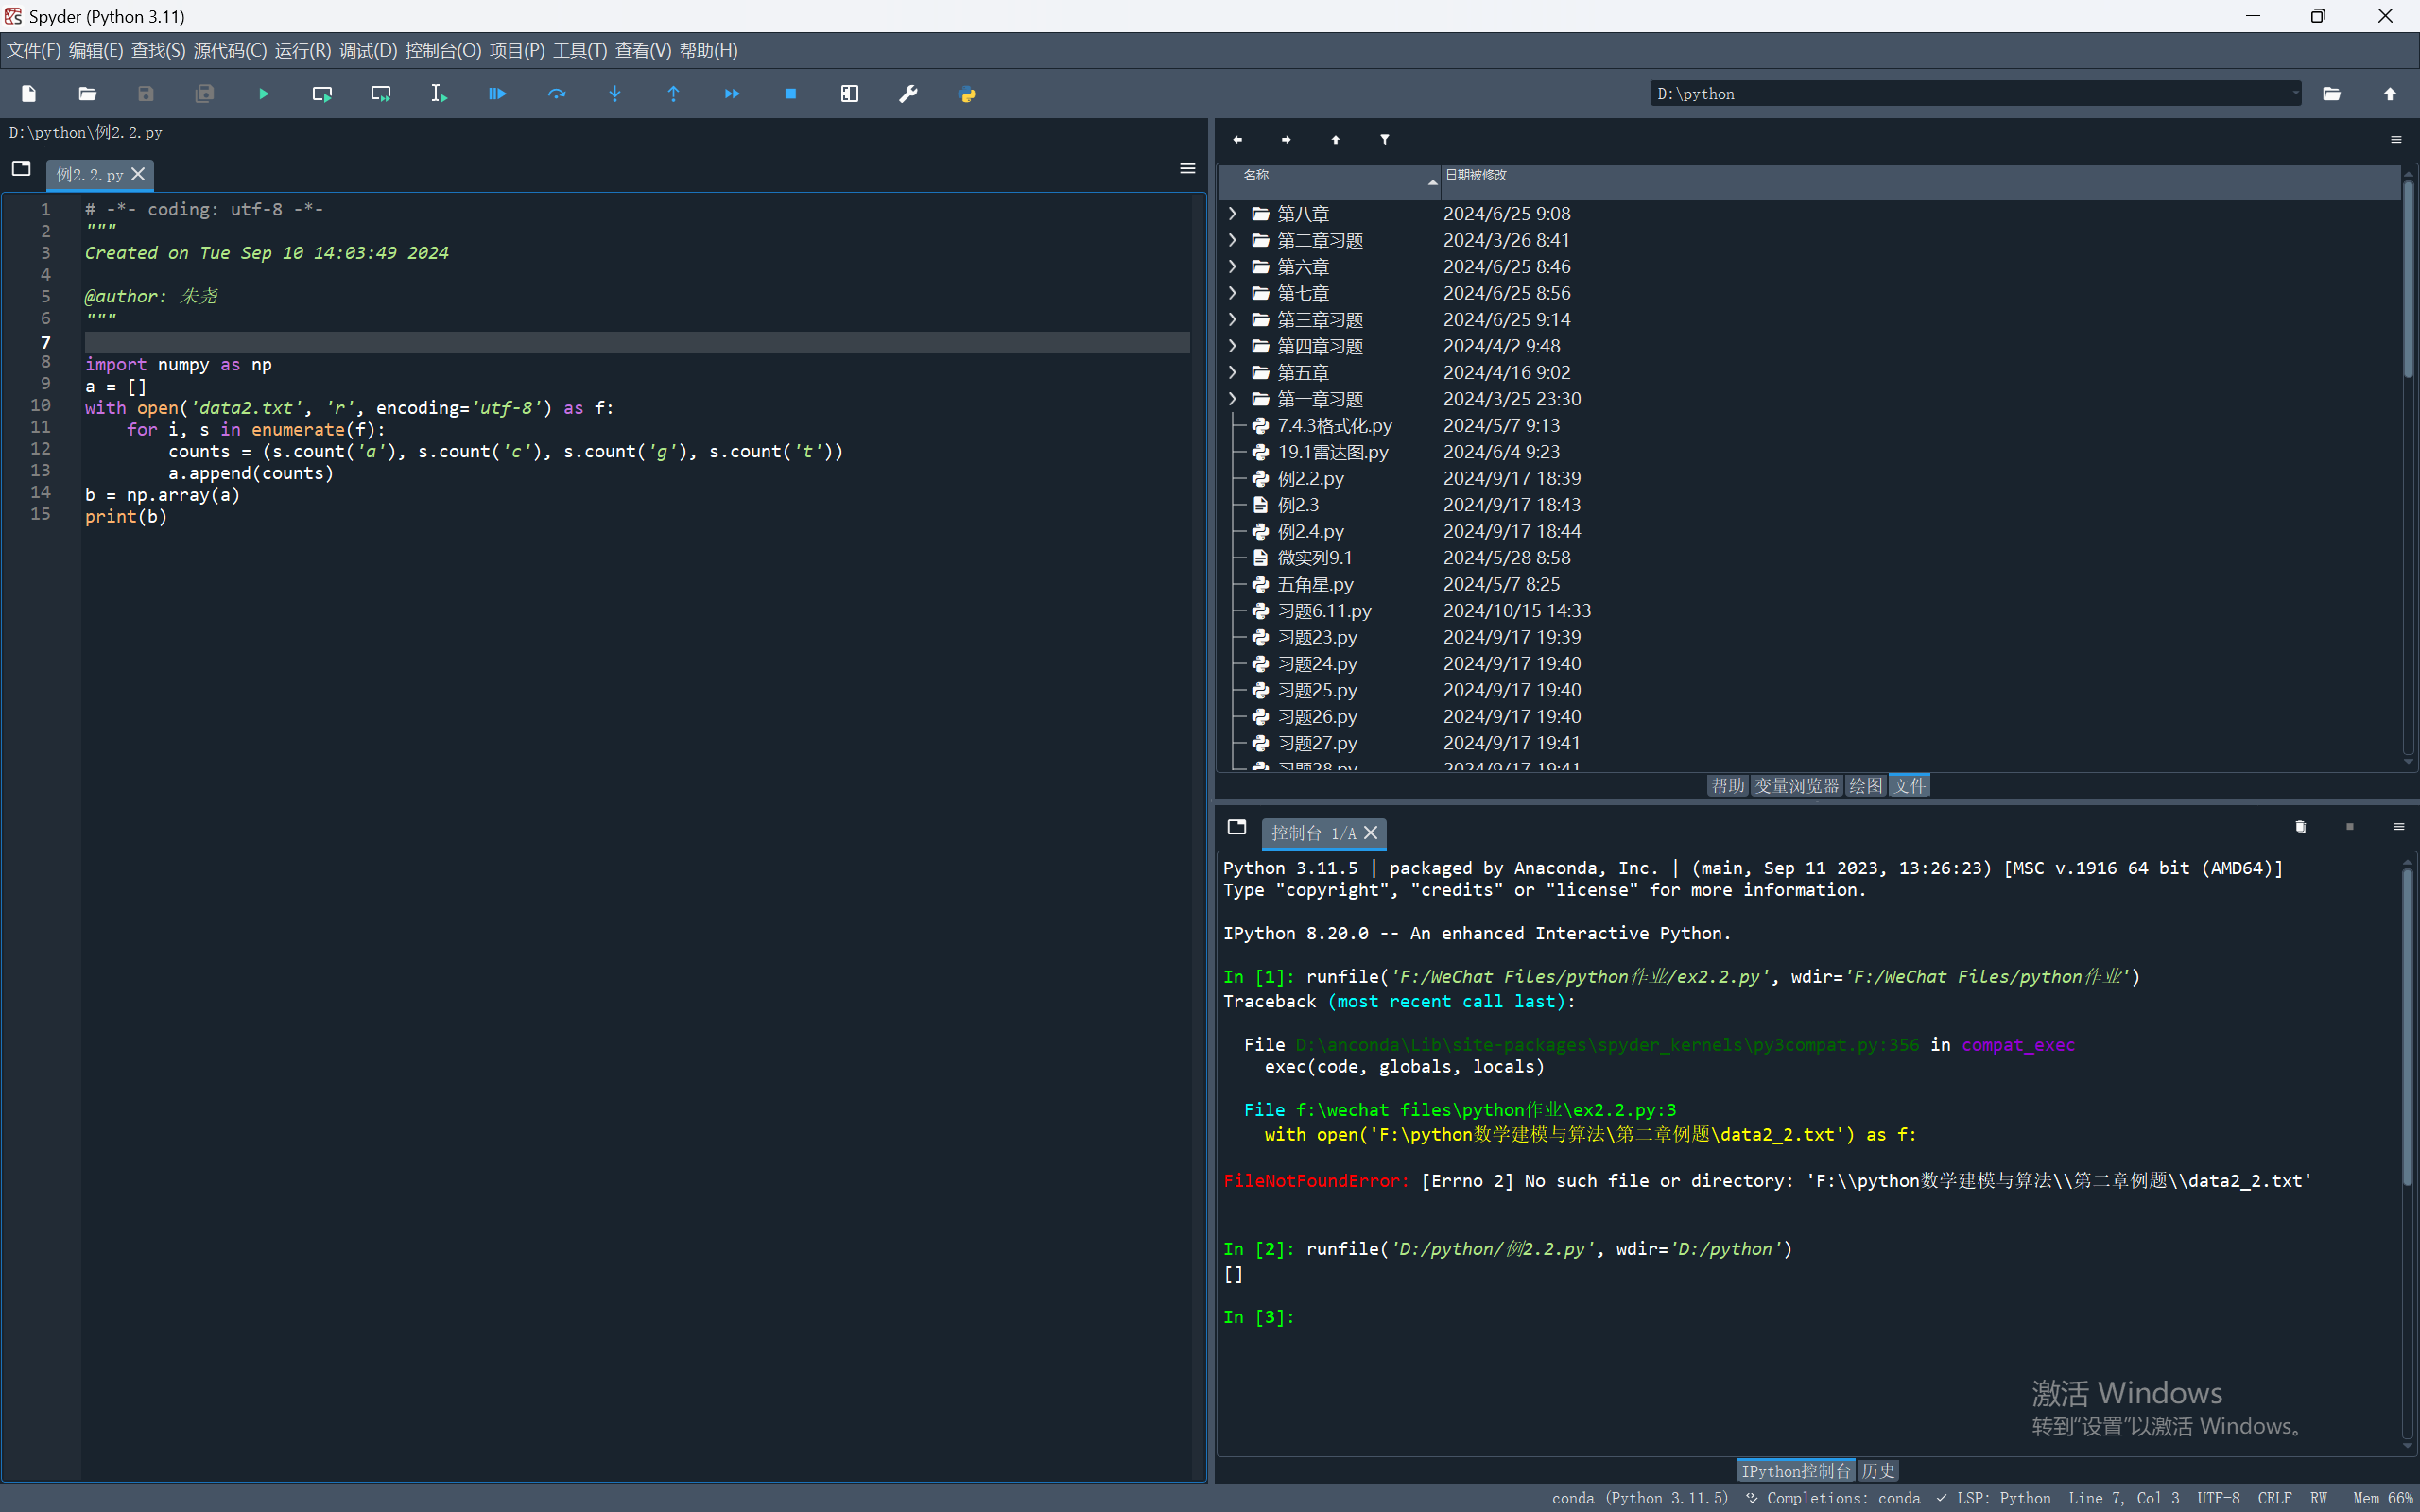Expand the 第五章 folder tree node
The width and height of the screenshot is (2420, 1512).
pyautogui.click(x=1233, y=373)
